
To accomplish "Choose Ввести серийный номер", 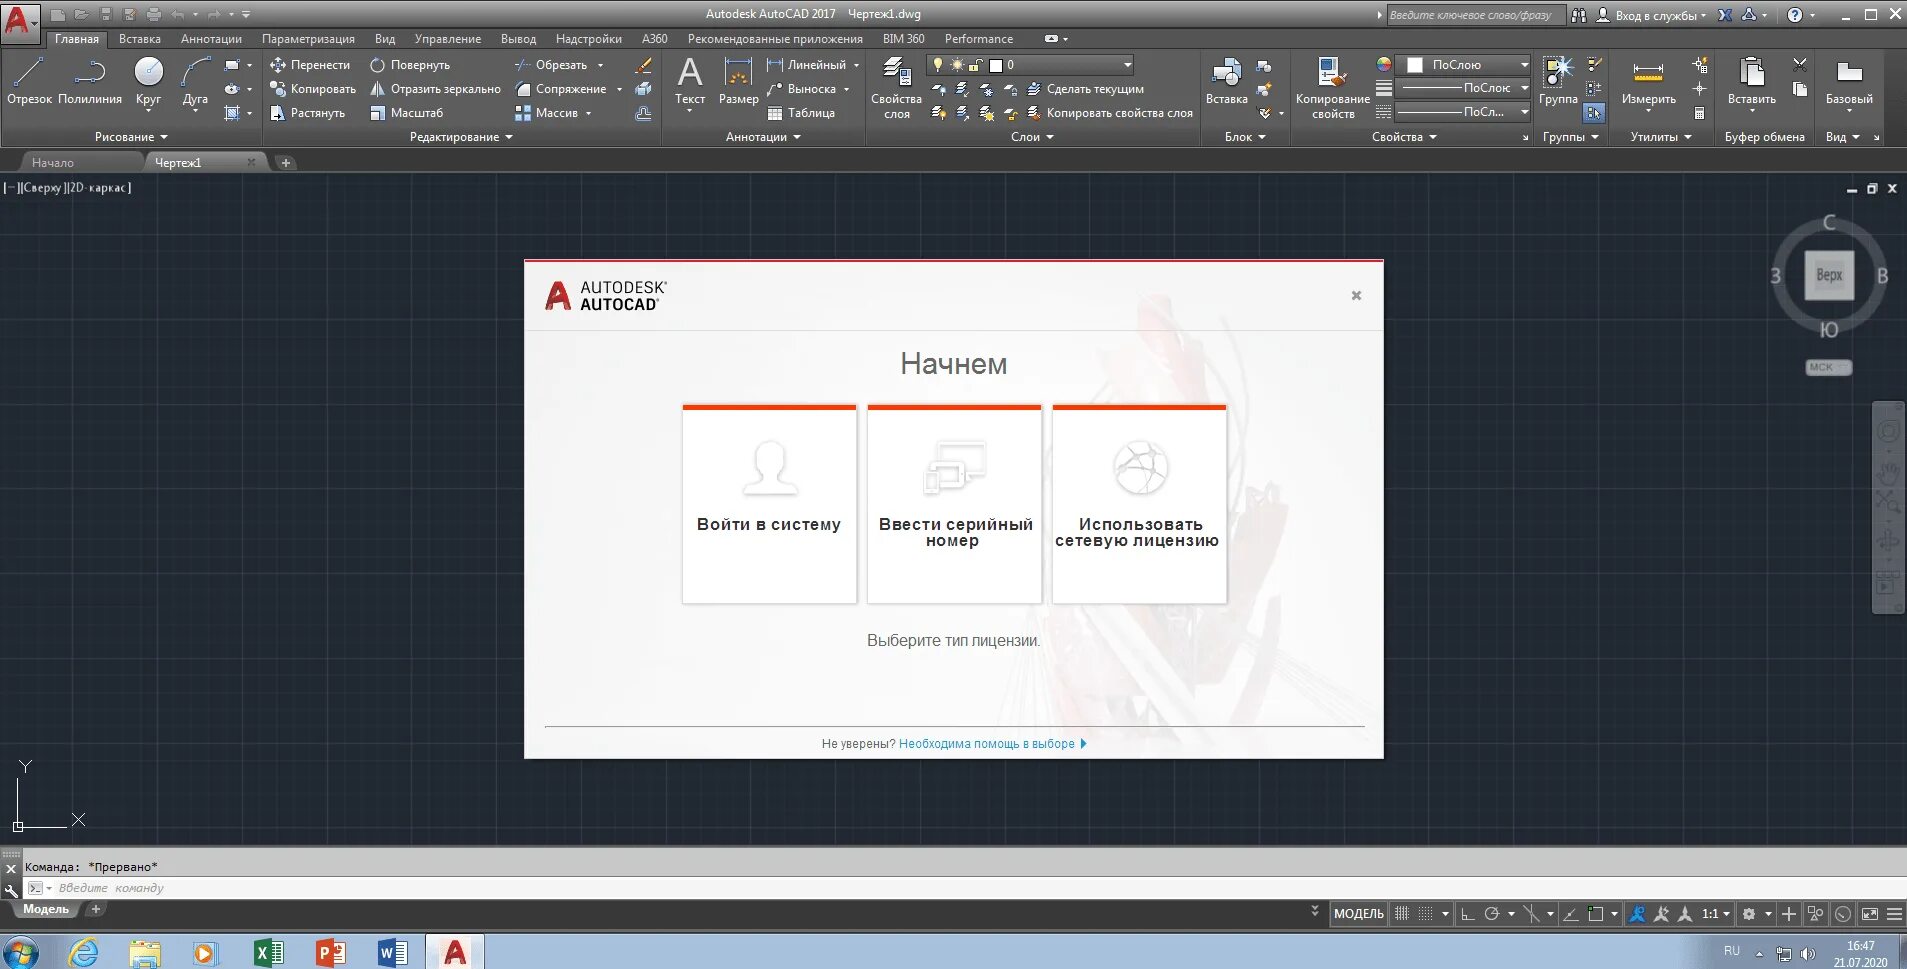I will 954,504.
